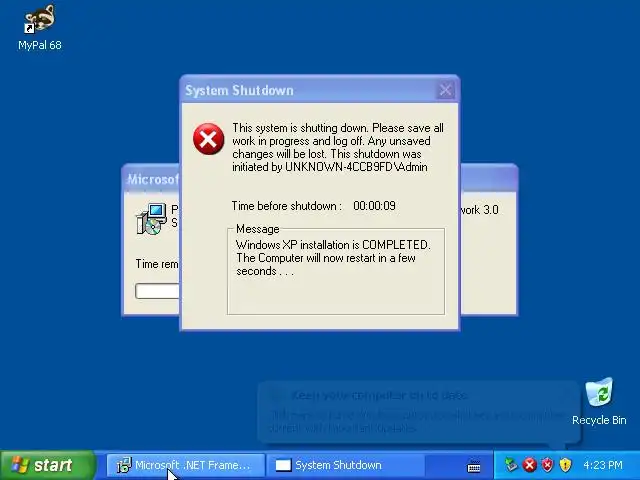Click the 'Keep your computer up to date' balloon

418,412
